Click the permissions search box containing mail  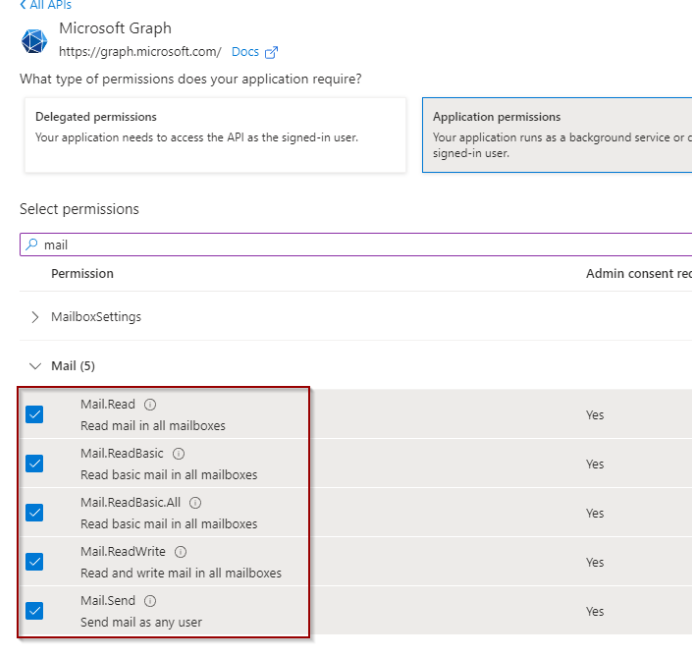pyautogui.click(x=356, y=245)
